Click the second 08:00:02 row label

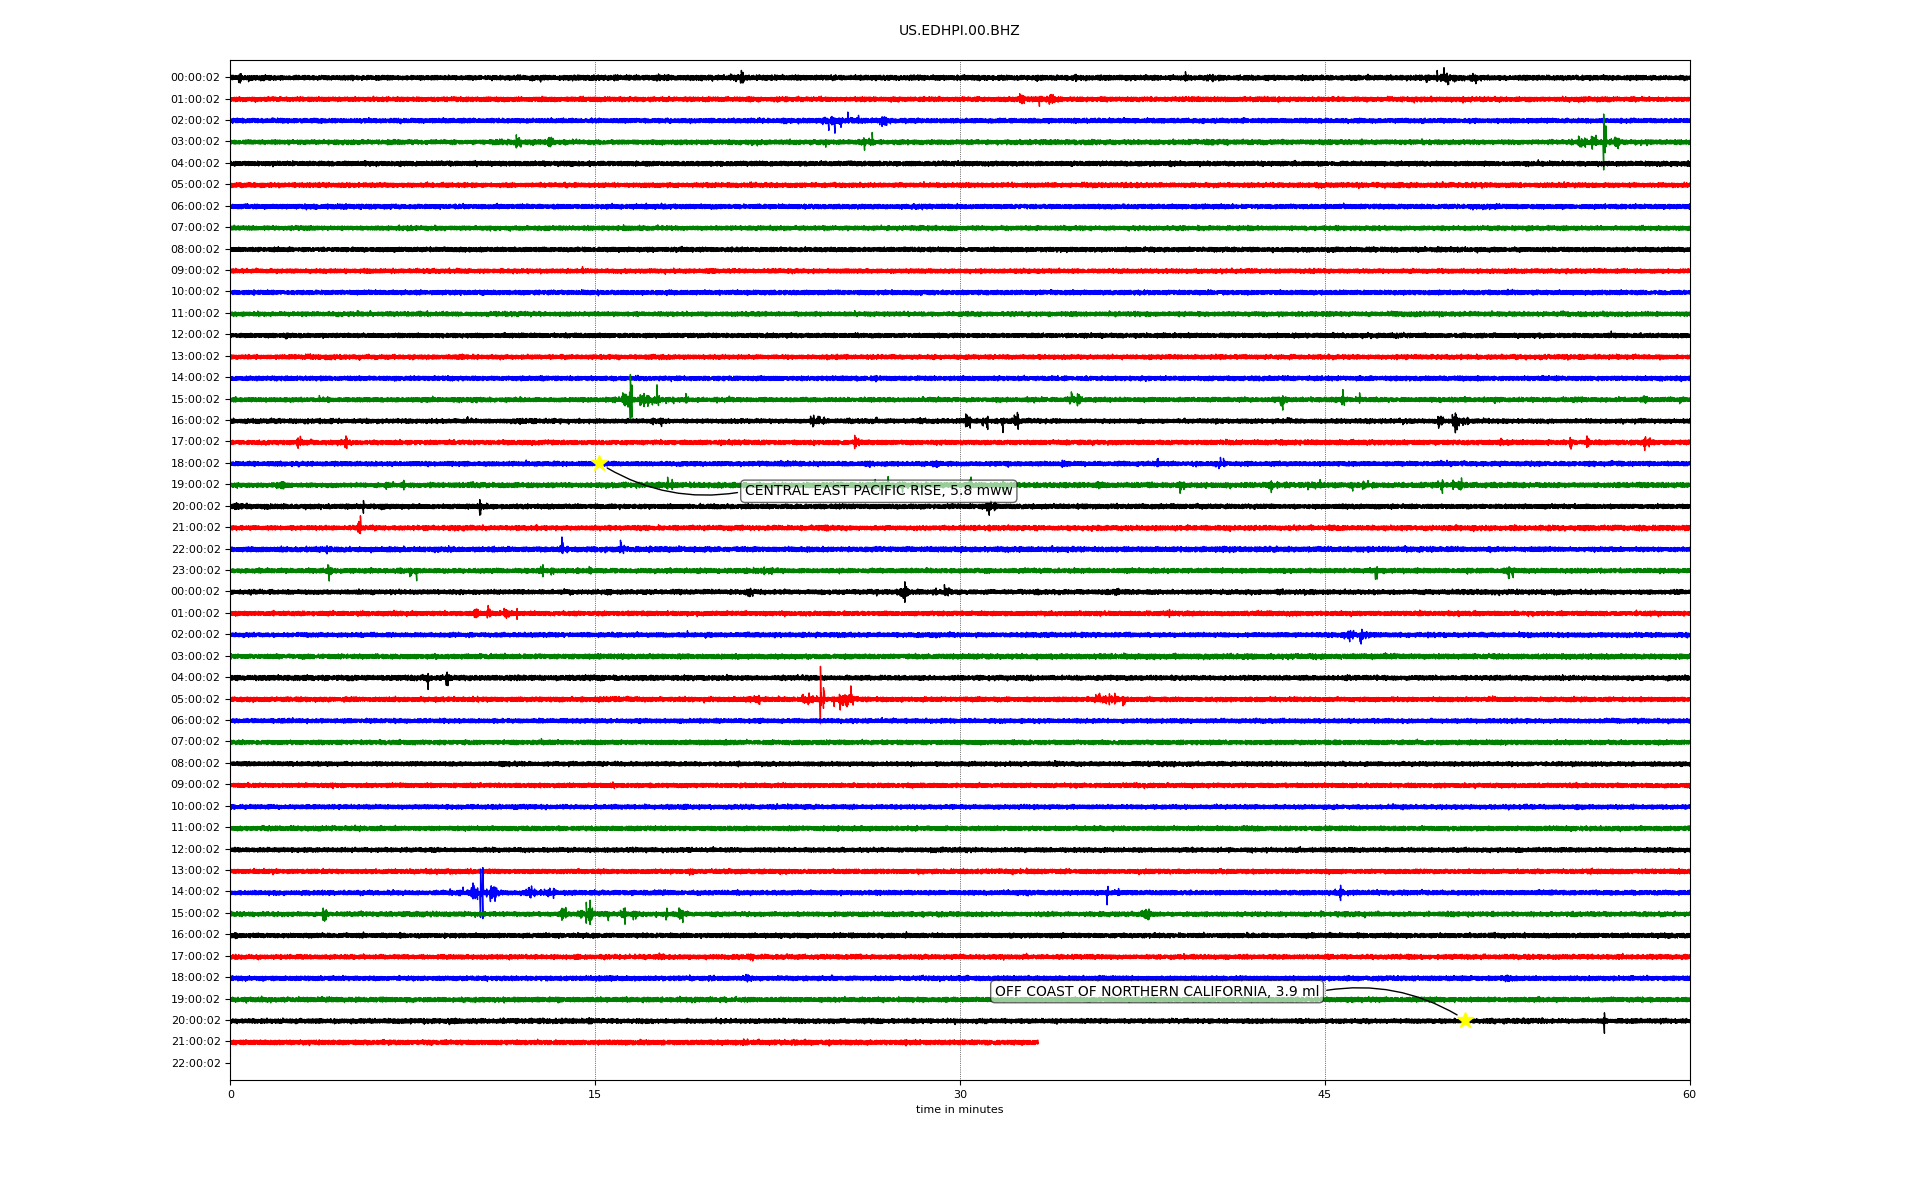pos(195,764)
